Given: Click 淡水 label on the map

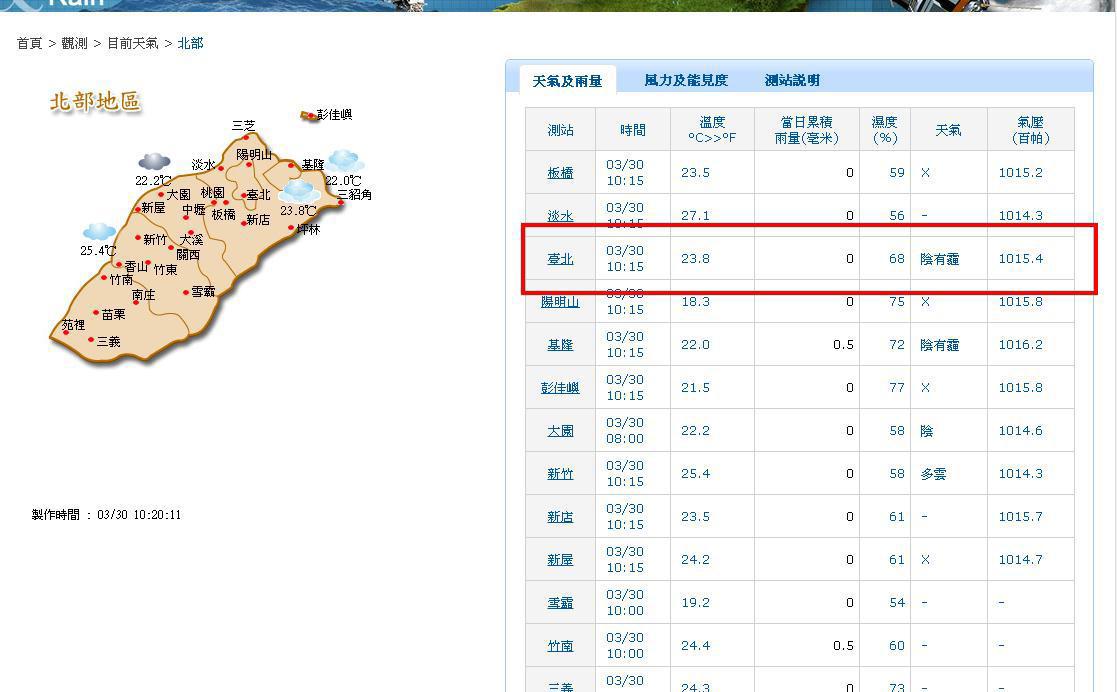Looking at the screenshot, I should 203,165.
